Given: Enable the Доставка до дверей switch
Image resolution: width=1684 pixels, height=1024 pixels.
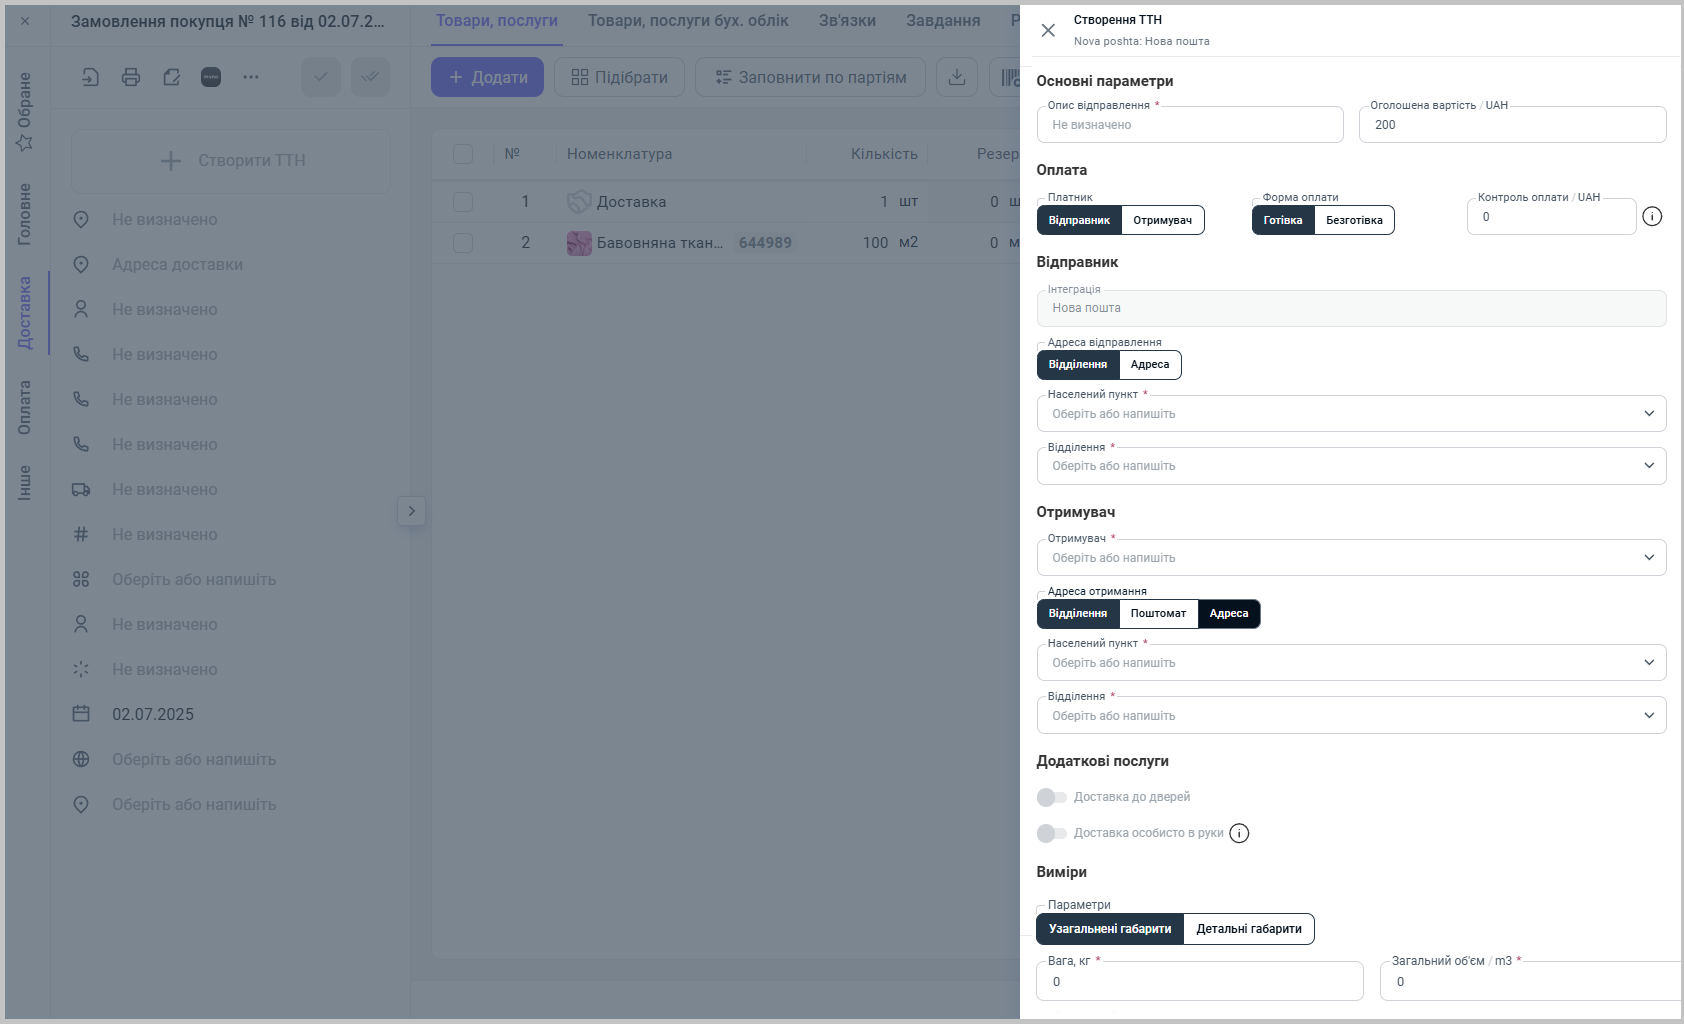Looking at the screenshot, I should (1051, 797).
